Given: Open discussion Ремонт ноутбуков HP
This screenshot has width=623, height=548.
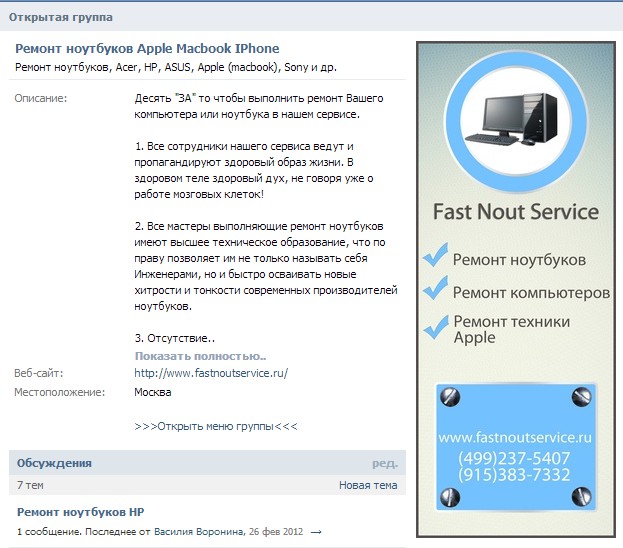Looking at the screenshot, I should coord(80,512).
